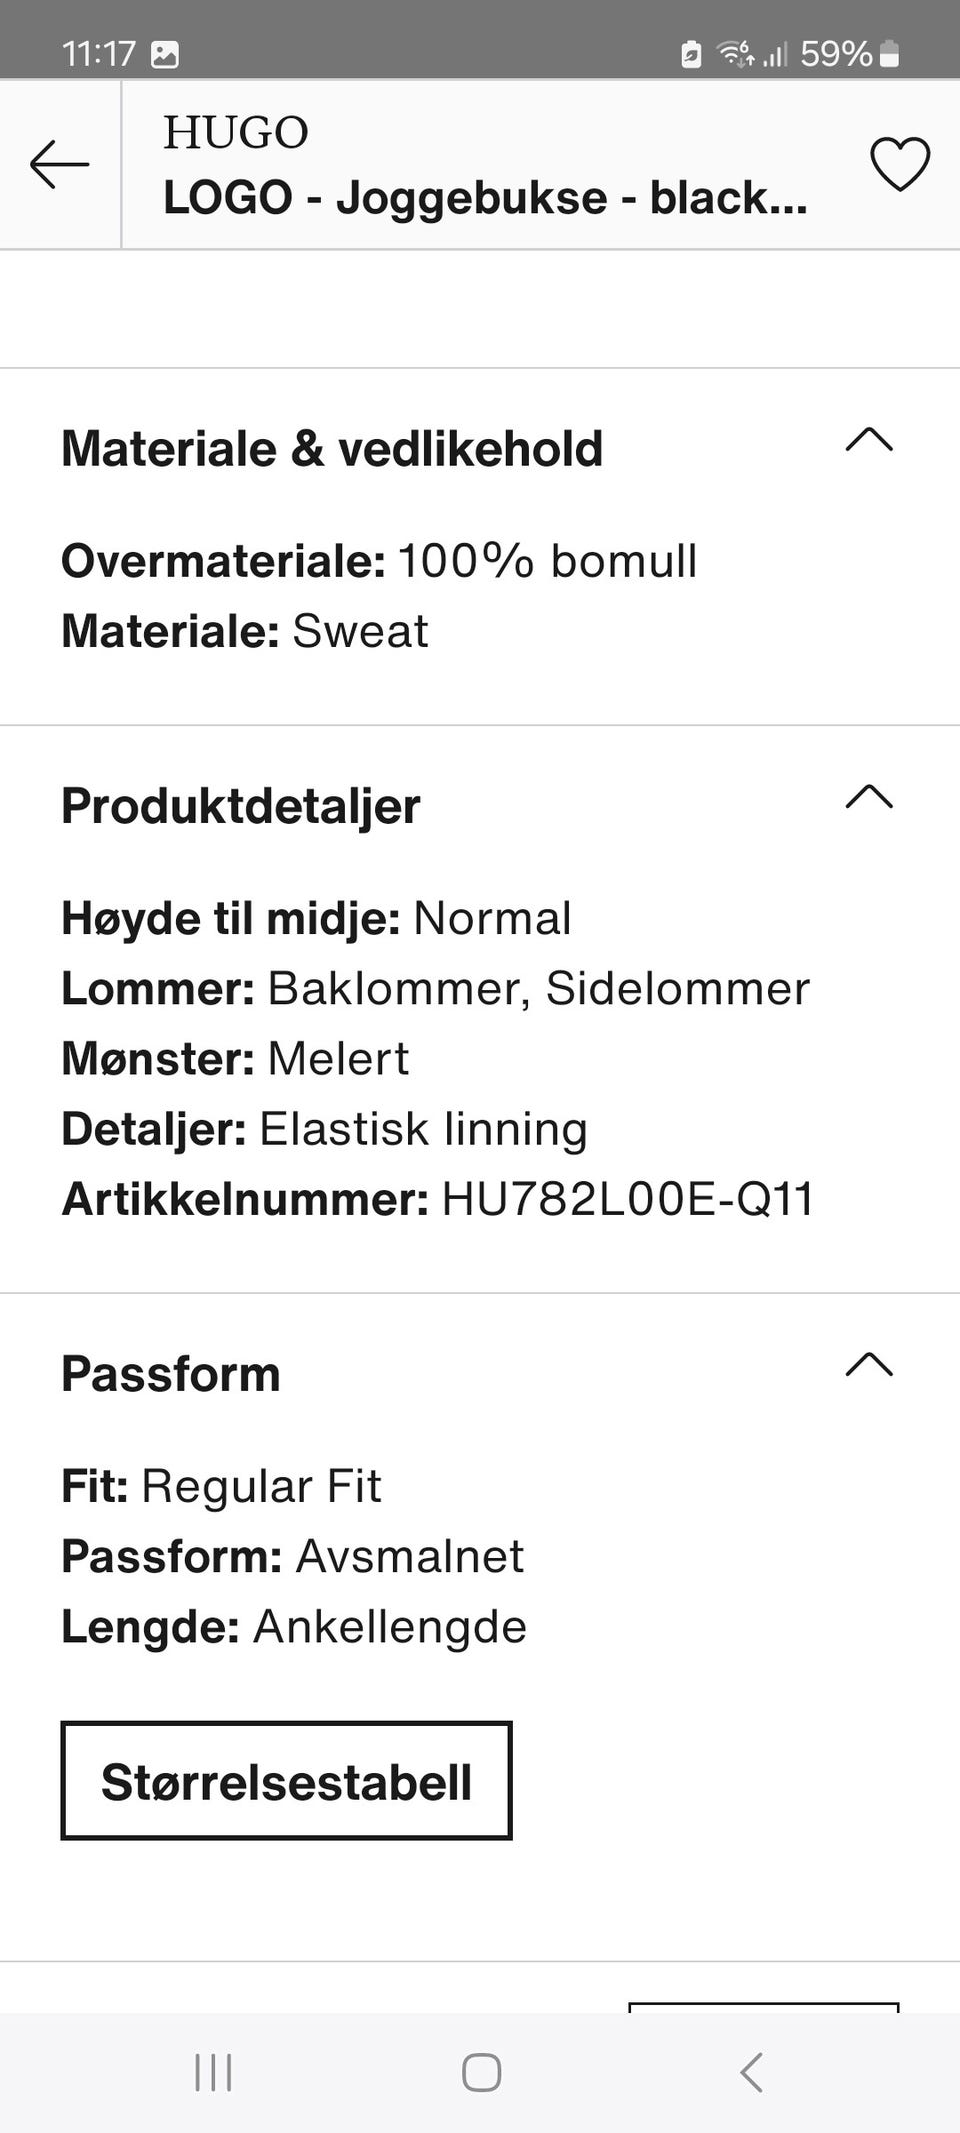Collapse Produktdetaljer section using its chevron
This screenshot has height=2133, width=960.
[x=869, y=797]
